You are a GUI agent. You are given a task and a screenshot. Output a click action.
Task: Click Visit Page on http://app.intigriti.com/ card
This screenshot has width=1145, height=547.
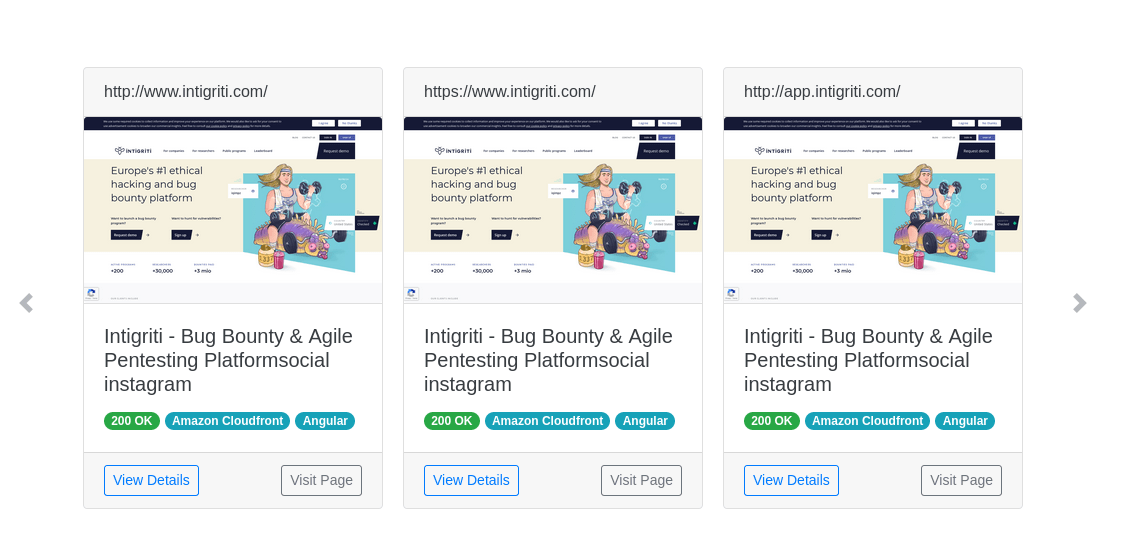961,481
